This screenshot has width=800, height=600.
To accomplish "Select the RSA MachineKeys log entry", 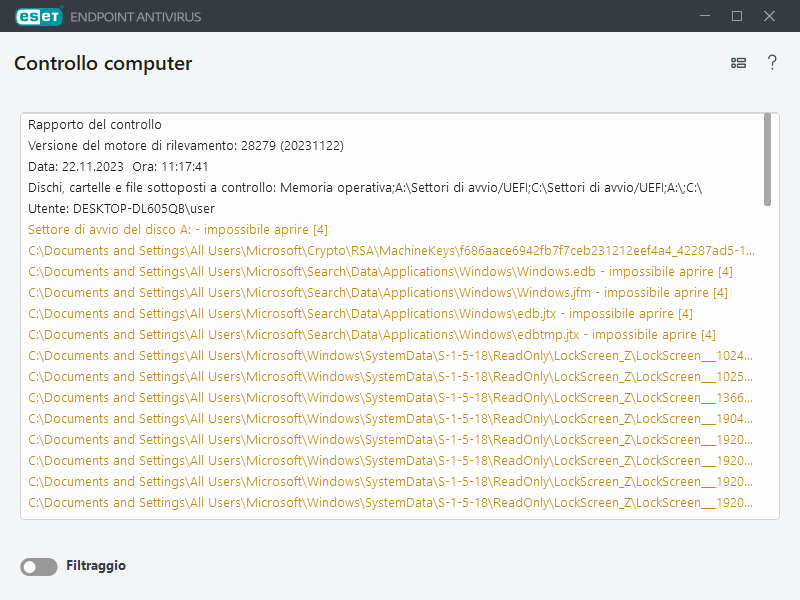I will click(390, 251).
